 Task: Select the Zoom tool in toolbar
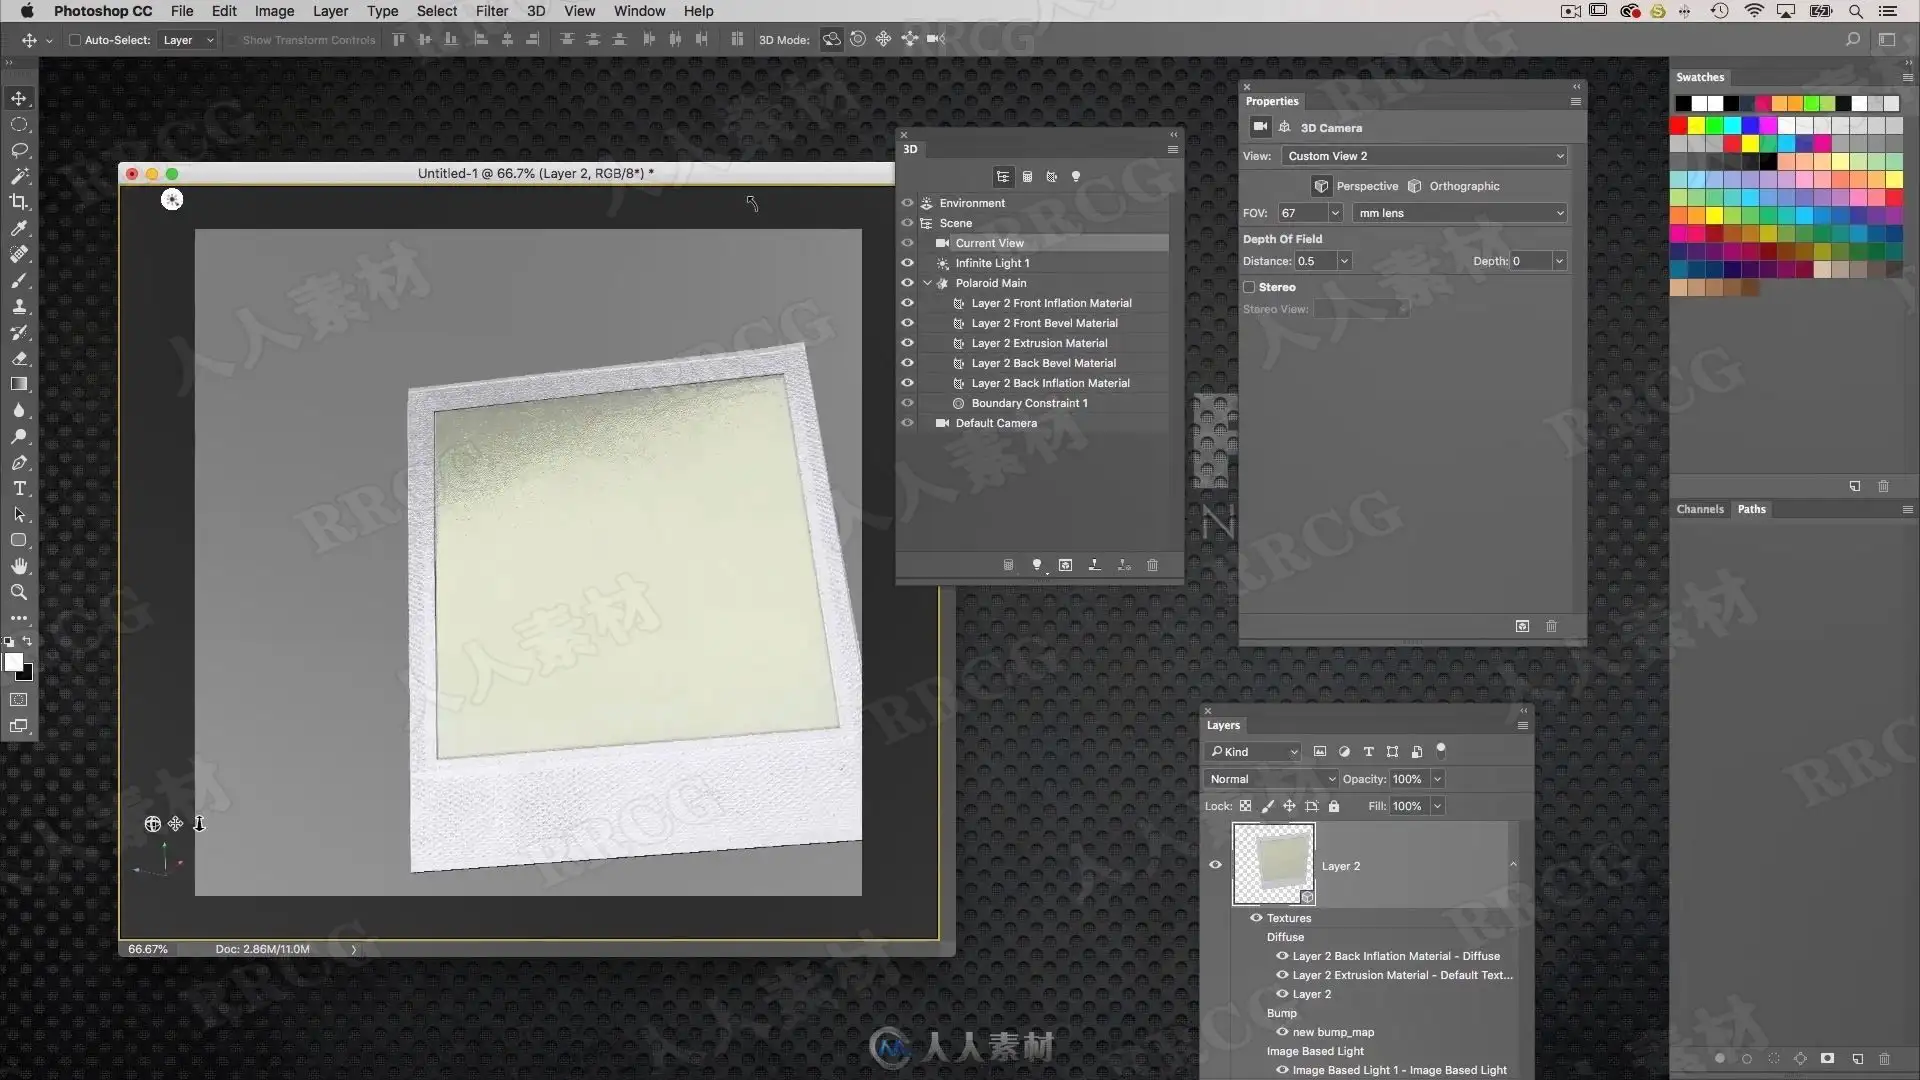[x=19, y=592]
